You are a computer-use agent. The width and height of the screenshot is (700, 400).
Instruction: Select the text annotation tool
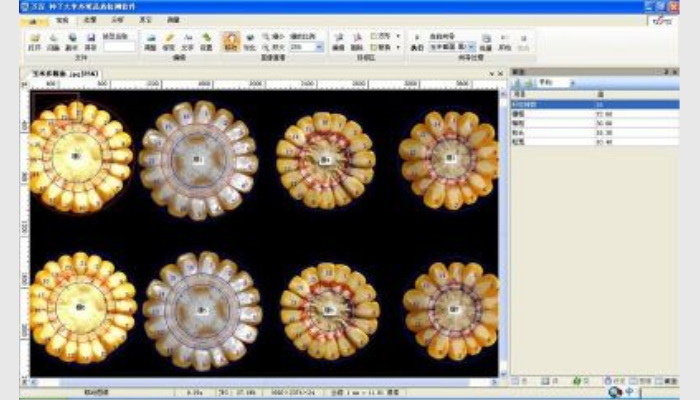pyautogui.click(x=187, y=39)
